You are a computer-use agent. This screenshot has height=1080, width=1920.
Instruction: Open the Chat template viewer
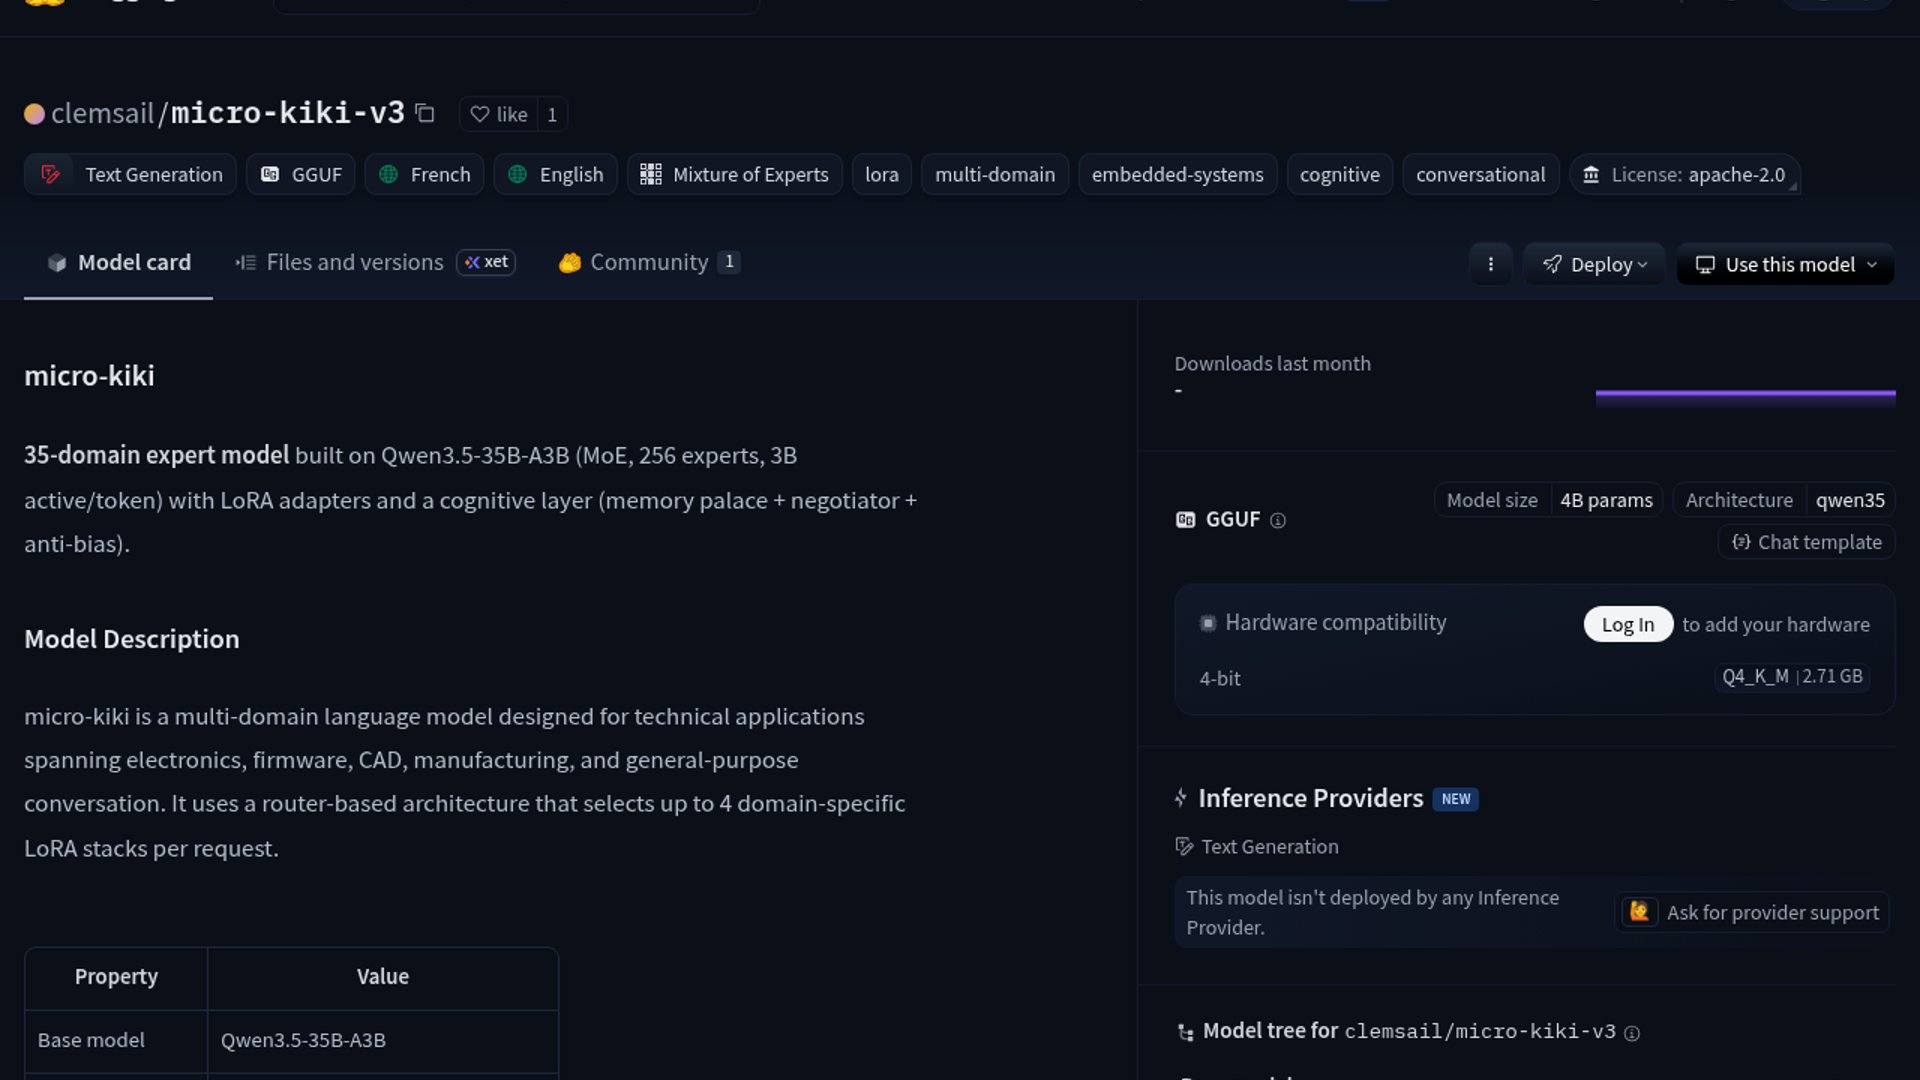click(1806, 542)
